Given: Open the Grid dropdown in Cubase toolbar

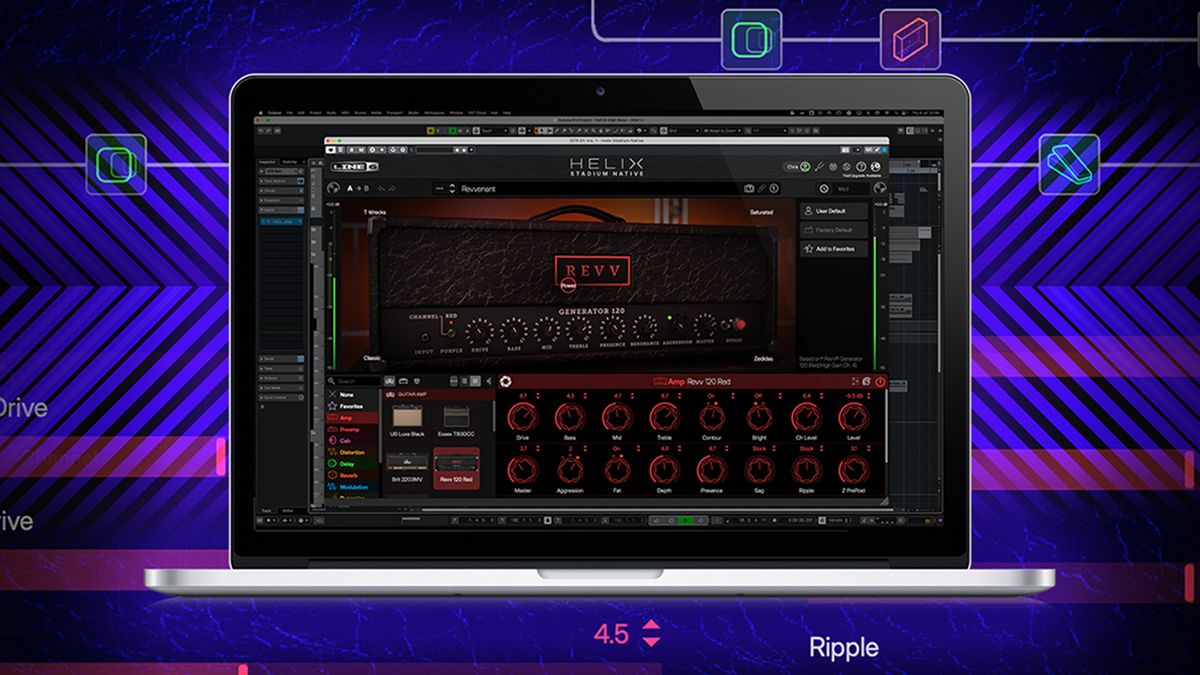Looking at the screenshot, I should (x=684, y=130).
